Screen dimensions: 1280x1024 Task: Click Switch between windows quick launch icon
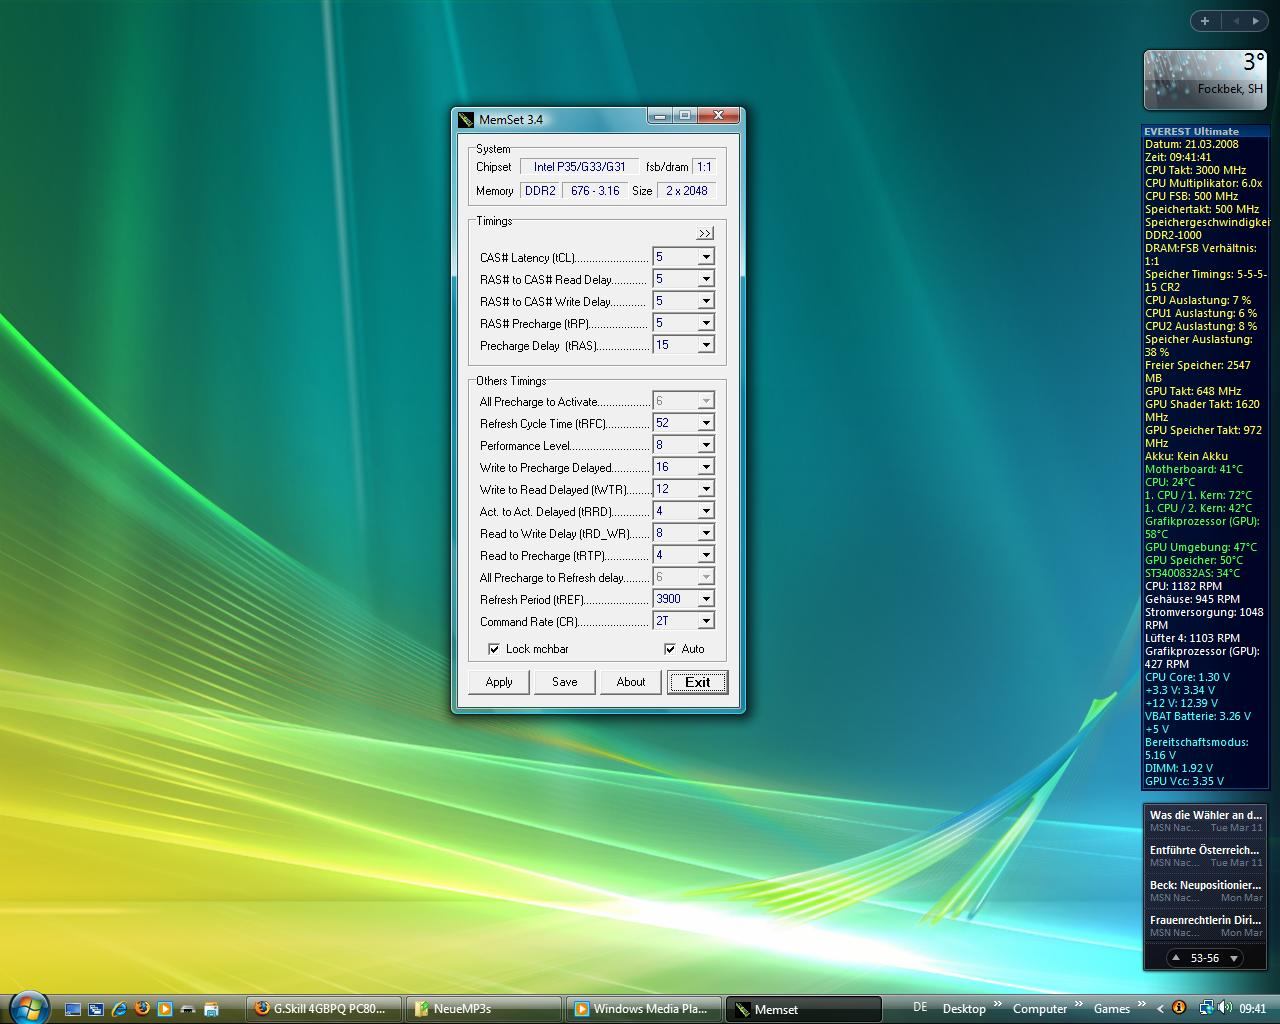coord(96,1009)
